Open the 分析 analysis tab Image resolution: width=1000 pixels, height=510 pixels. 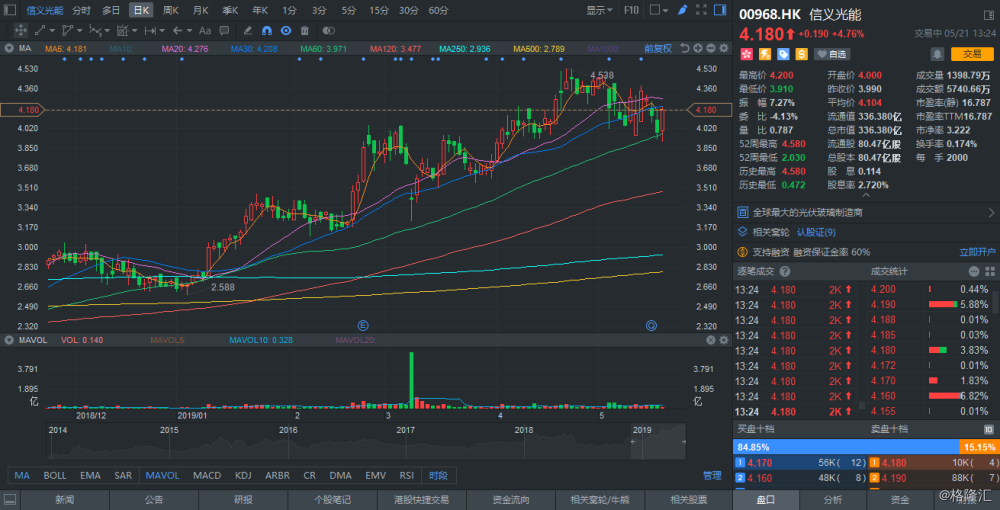pos(832,500)
